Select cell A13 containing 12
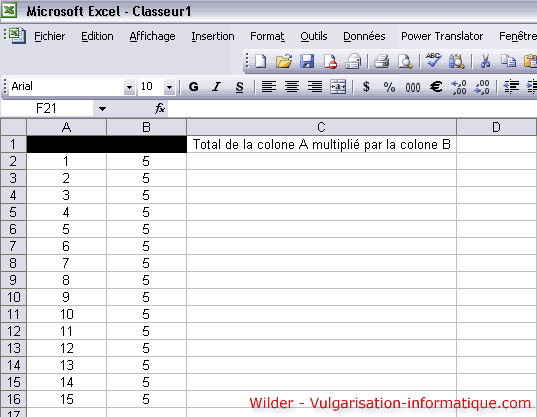The height and width of the screenshot is (417, 537). pos(66,348)
